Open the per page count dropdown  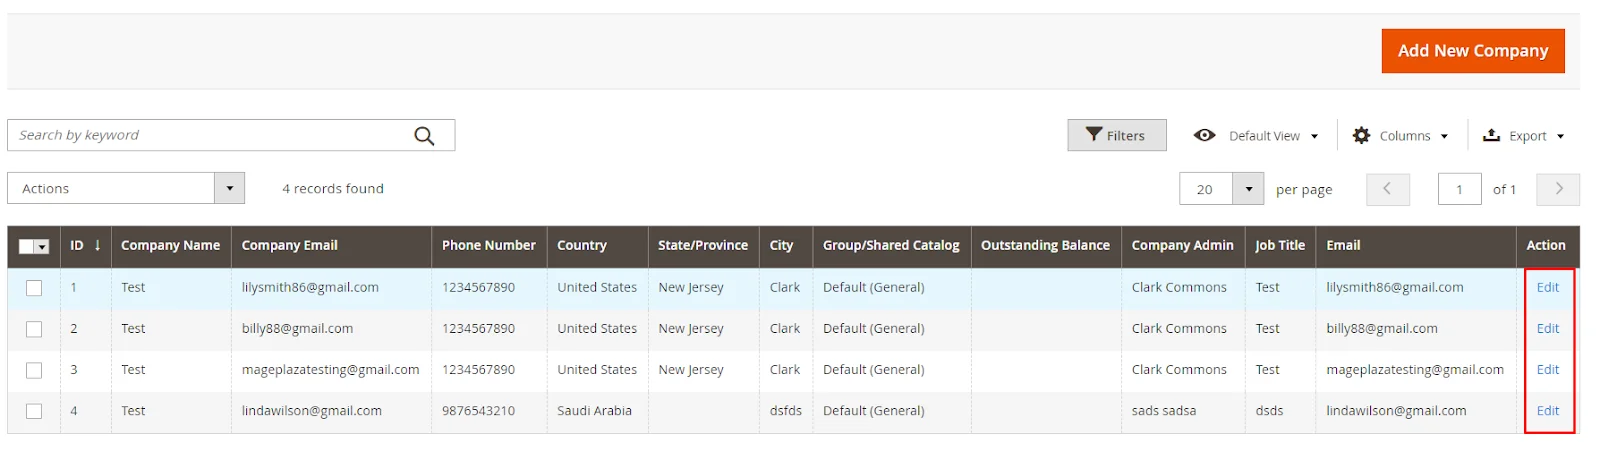1248,189
